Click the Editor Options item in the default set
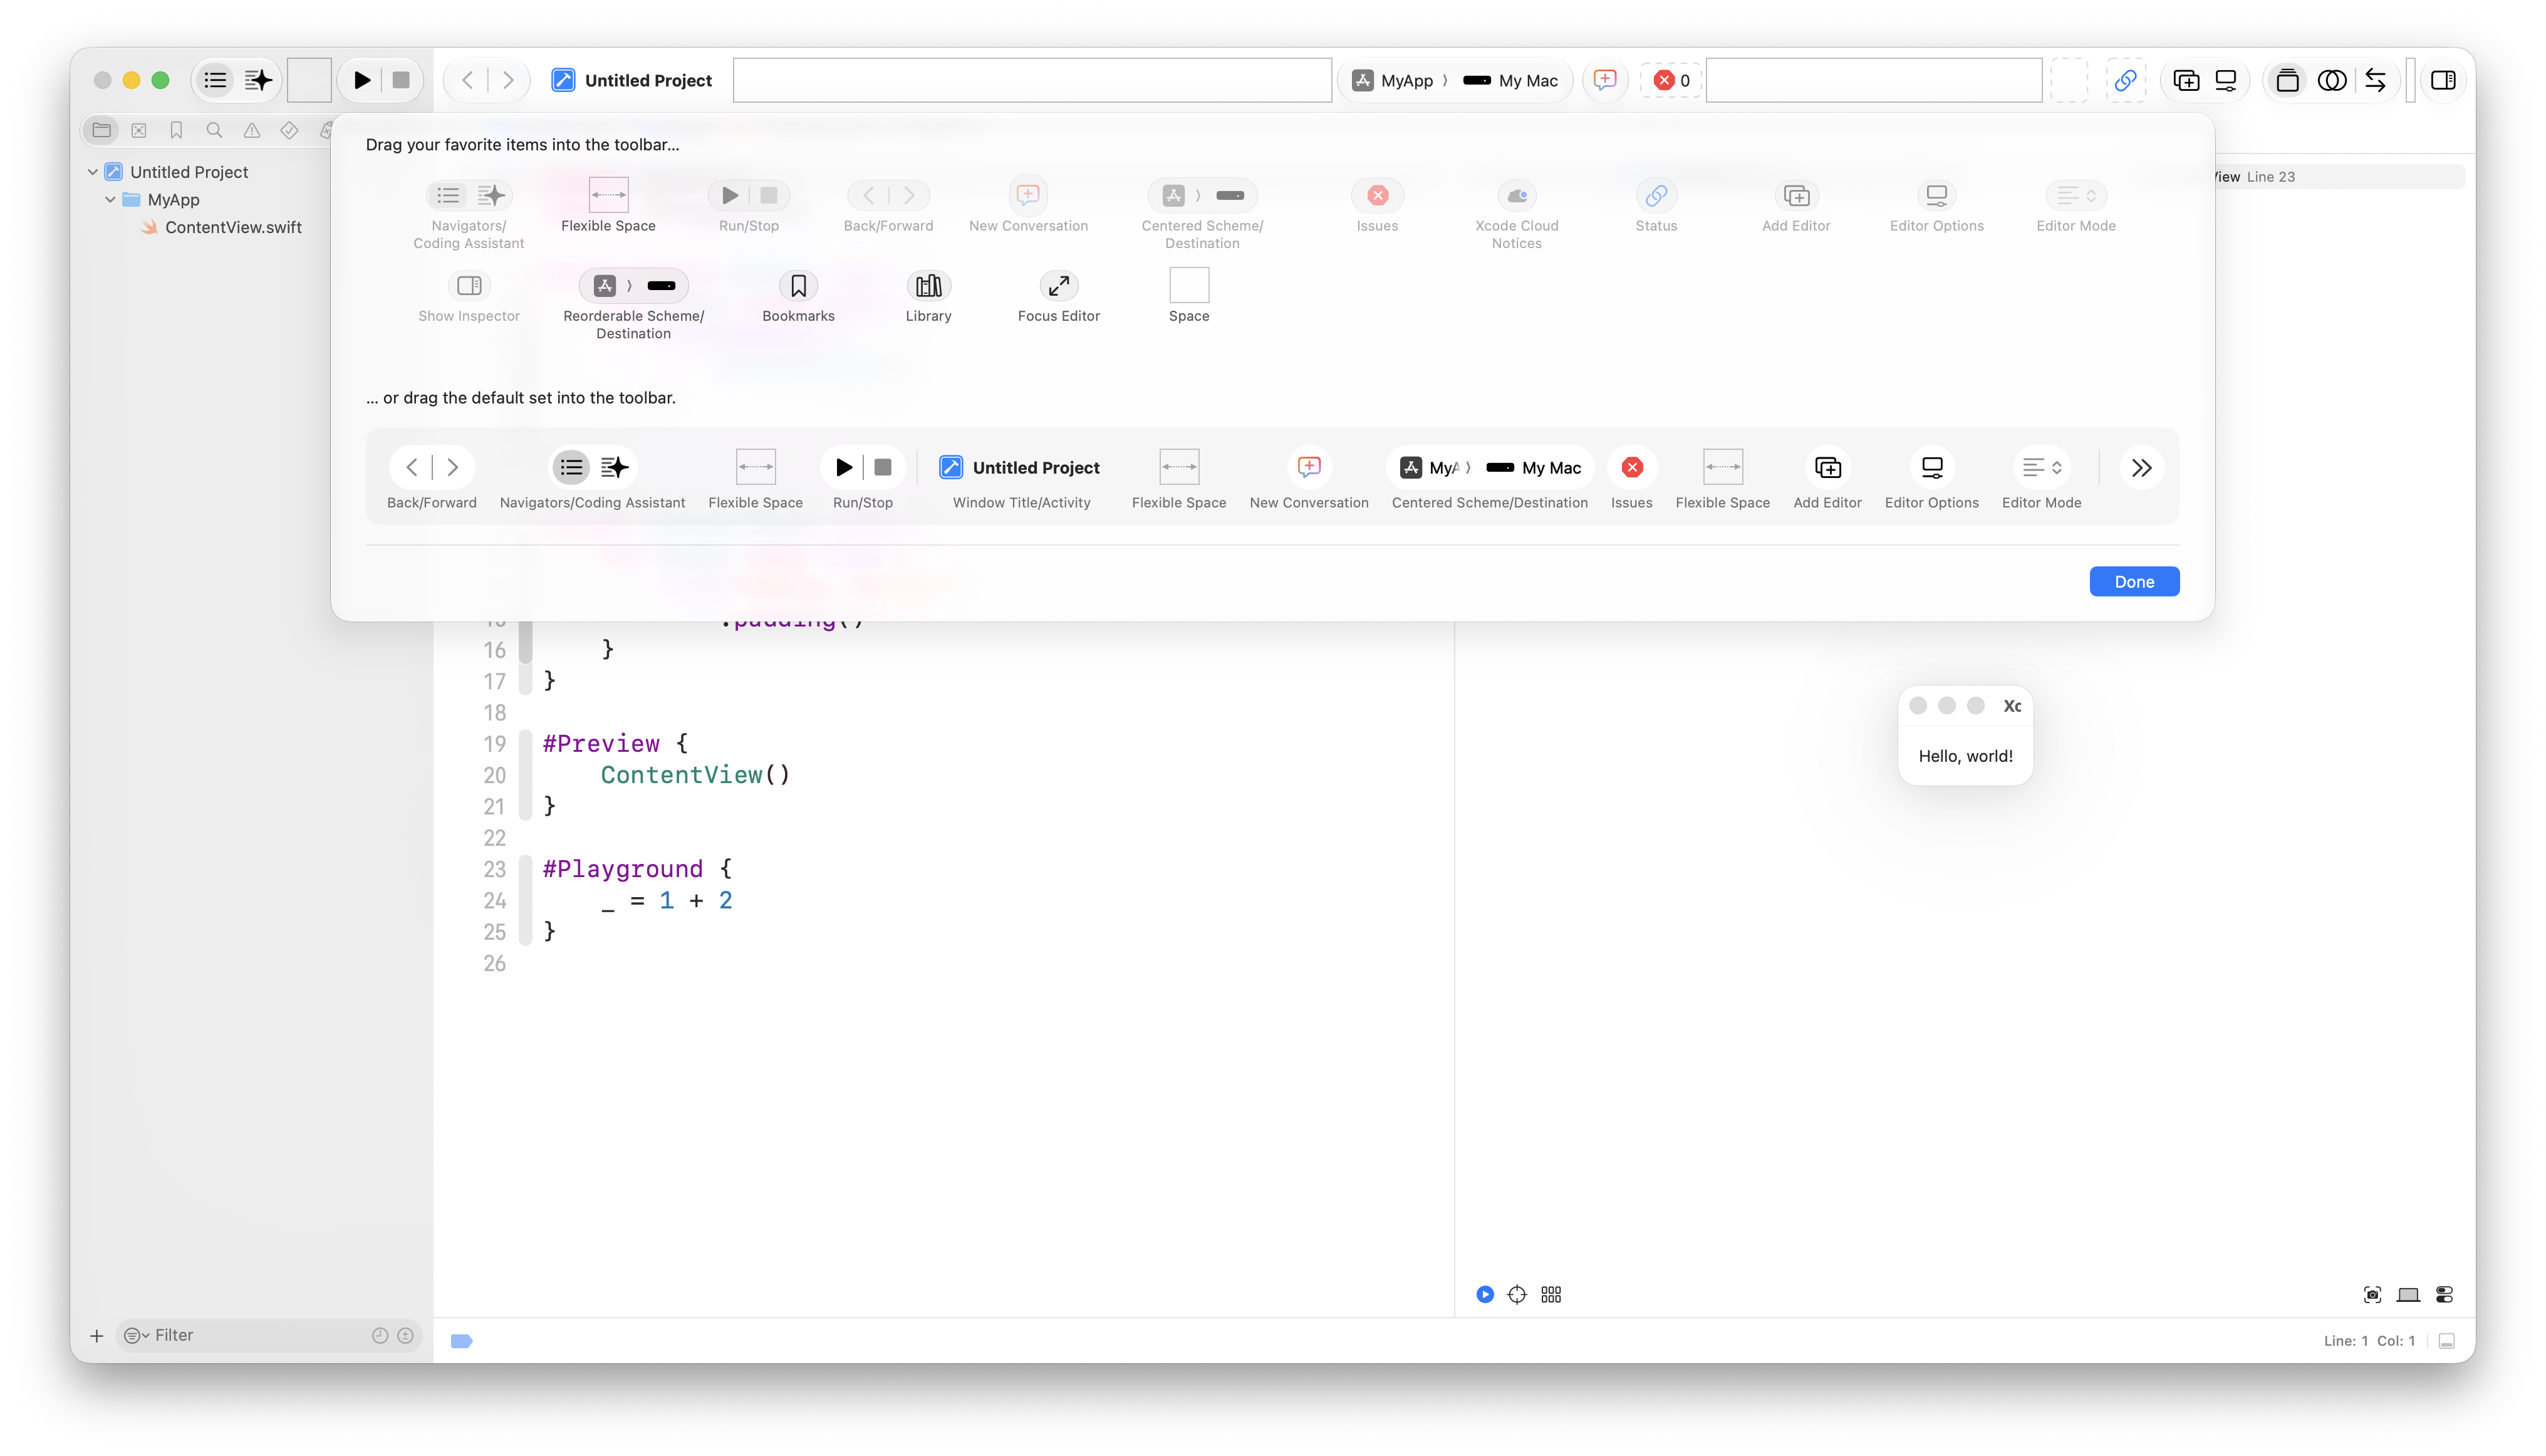This screenshot has height=1456, width=2546. pos(1931,479)
